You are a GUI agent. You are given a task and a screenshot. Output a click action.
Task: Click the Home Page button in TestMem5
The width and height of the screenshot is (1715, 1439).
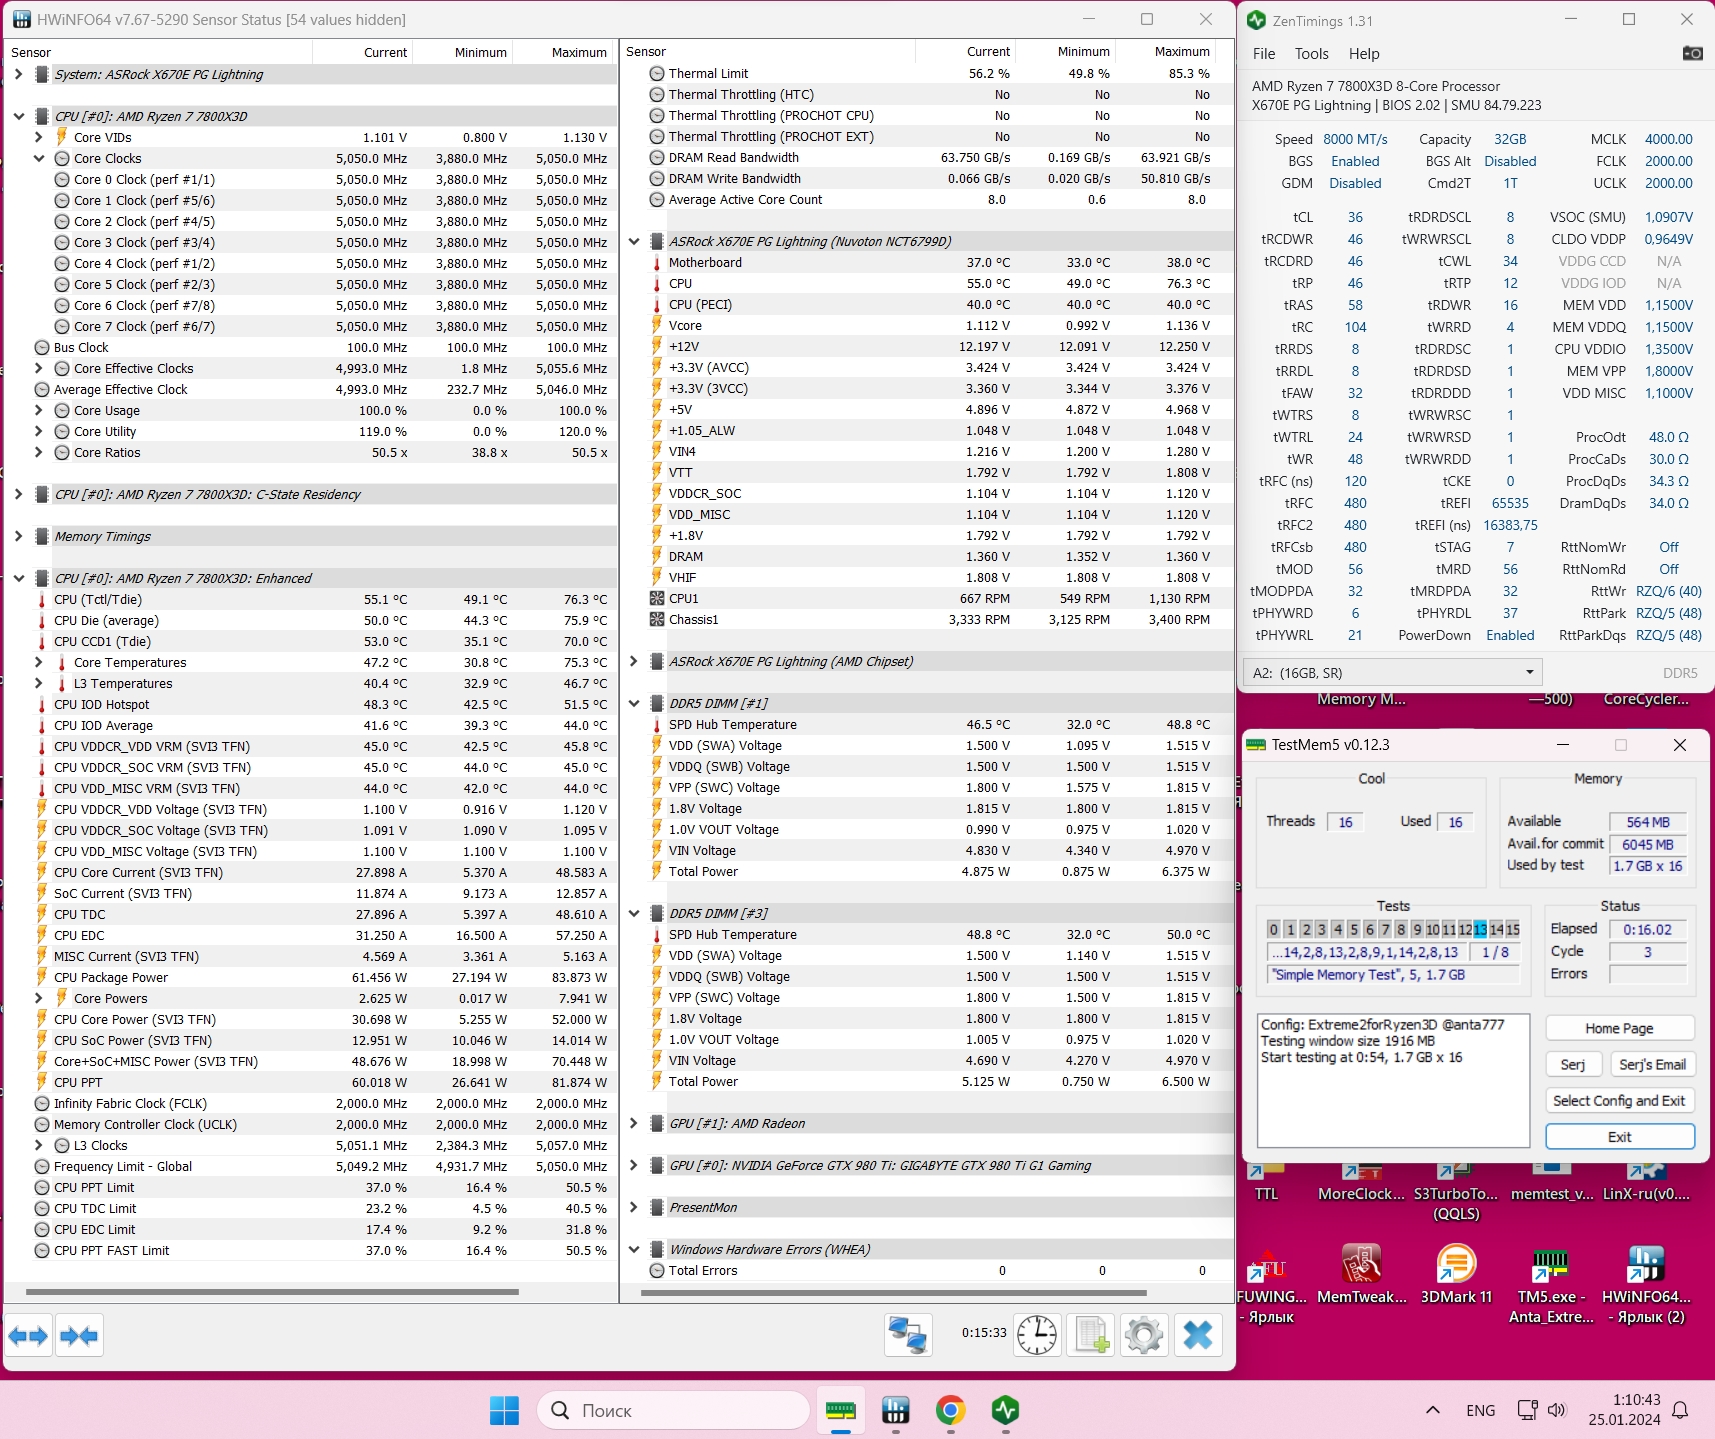(1620, 1028)
